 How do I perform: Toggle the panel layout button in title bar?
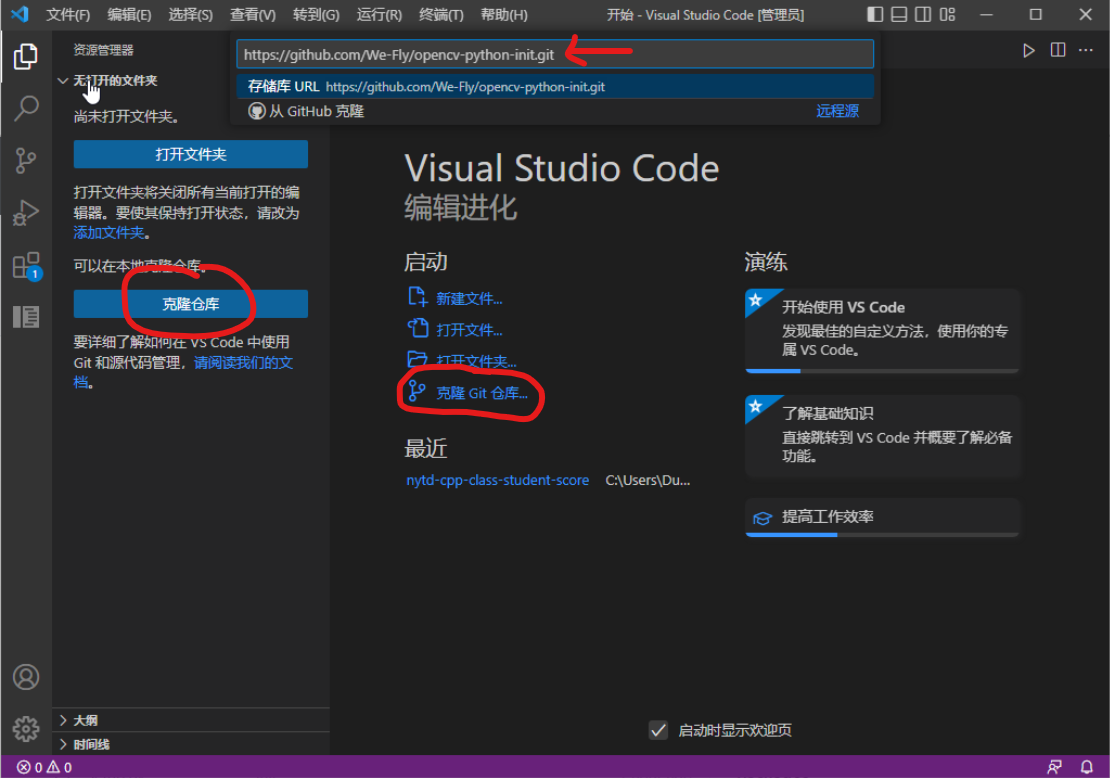pyautogui.click(x=899, y=15)
